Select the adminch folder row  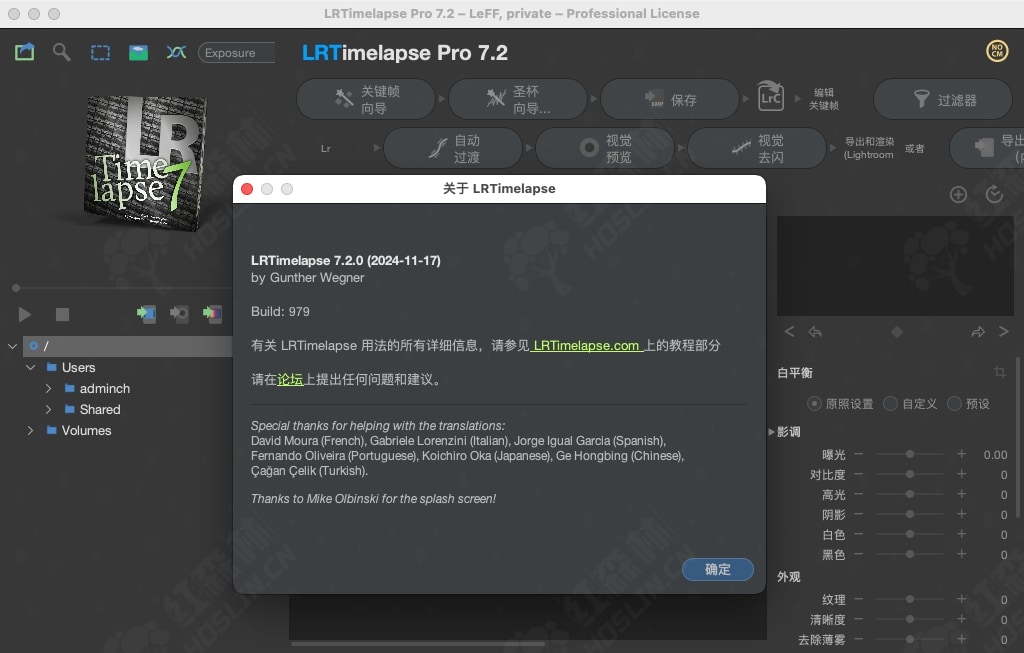(x=104, y=389)
